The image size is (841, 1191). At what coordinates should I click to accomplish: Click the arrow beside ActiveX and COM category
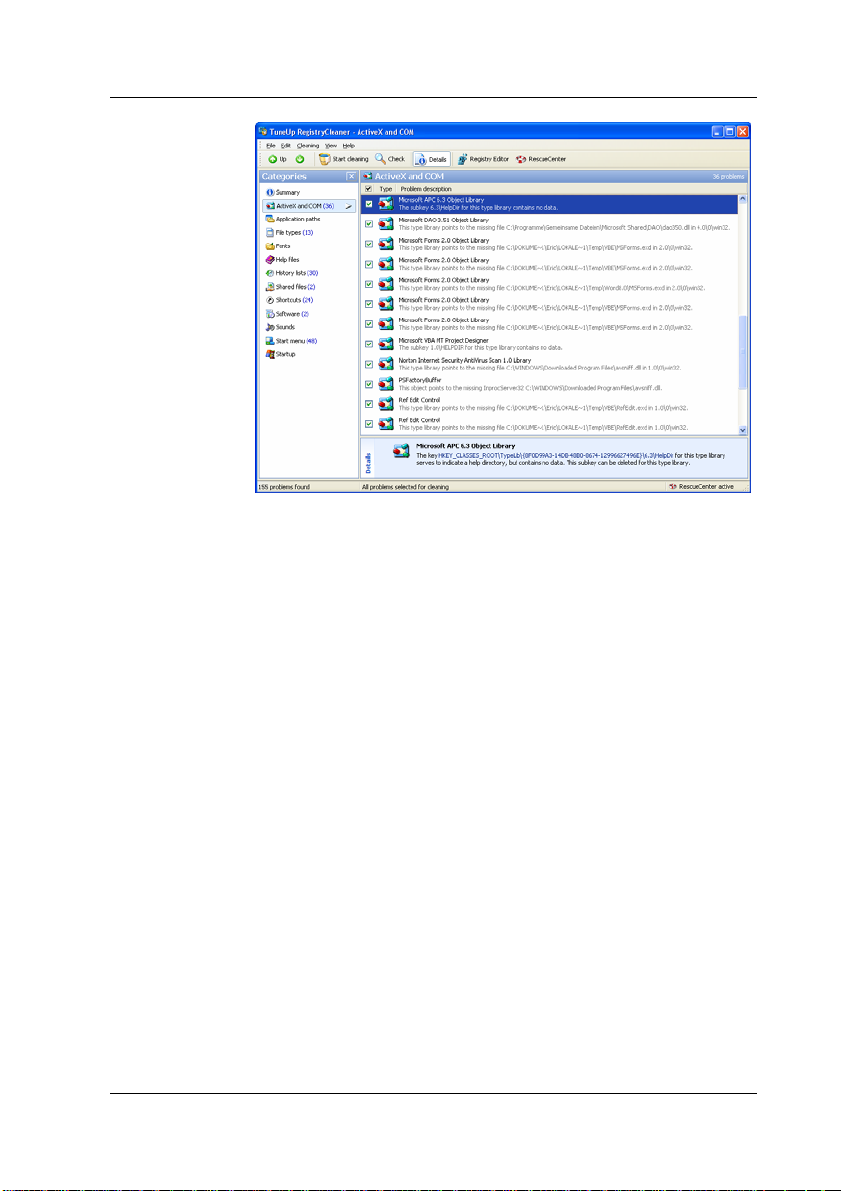349,206
